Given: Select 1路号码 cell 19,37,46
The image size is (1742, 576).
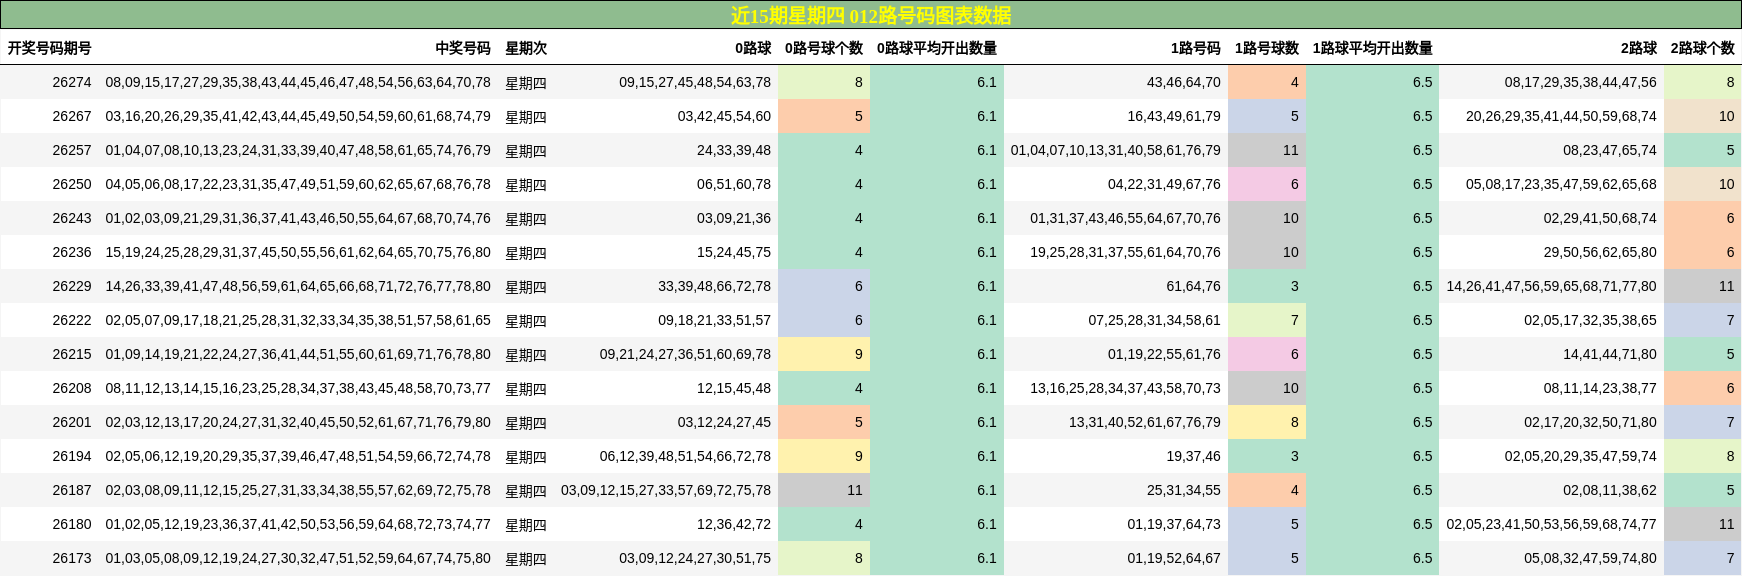Looking at the screenshot, I should [x=1194, y=456].
